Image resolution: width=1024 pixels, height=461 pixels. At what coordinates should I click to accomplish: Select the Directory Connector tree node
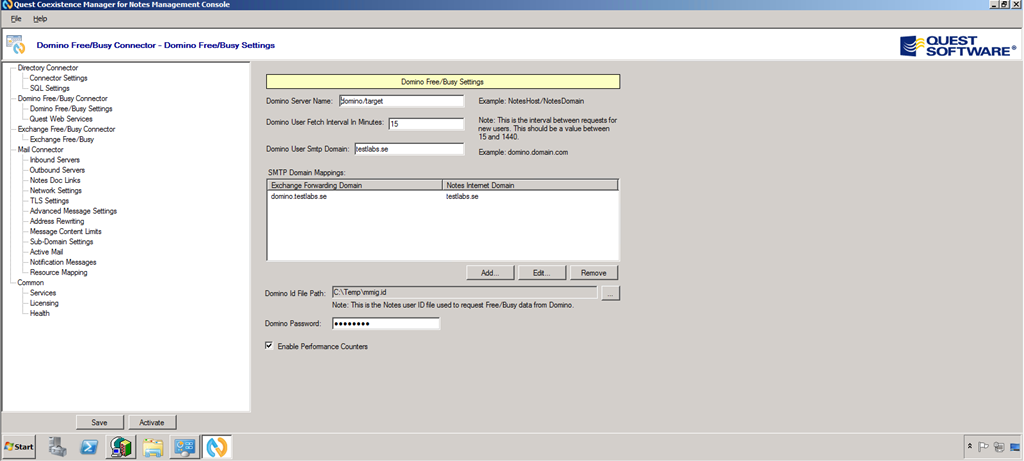(48, 68)
